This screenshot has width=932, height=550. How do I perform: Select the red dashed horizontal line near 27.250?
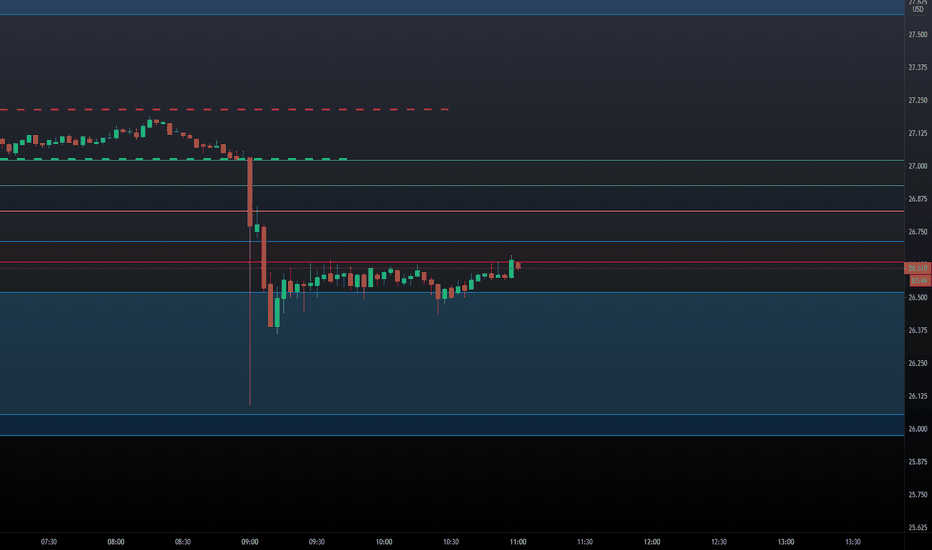225,109
